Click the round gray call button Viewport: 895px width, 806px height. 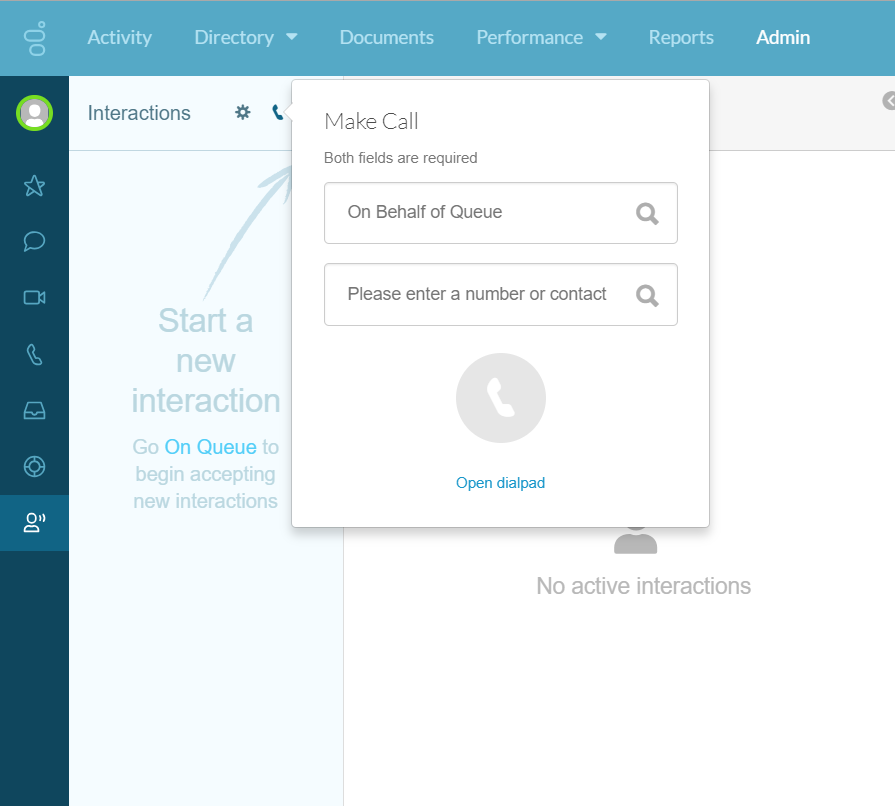pyautogui.click(x=501, y=398)
